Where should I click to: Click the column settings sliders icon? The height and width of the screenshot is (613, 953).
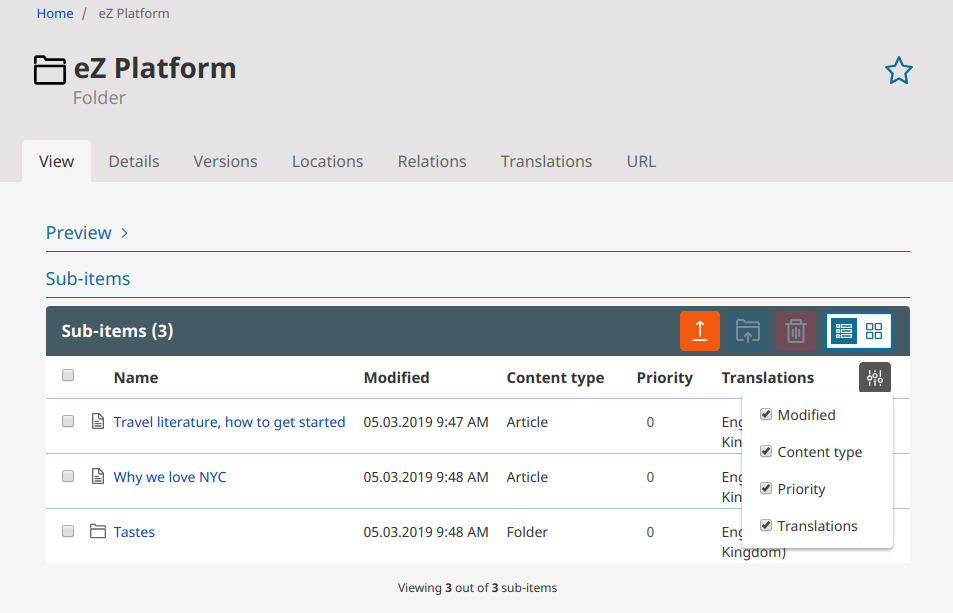point(875,377)
